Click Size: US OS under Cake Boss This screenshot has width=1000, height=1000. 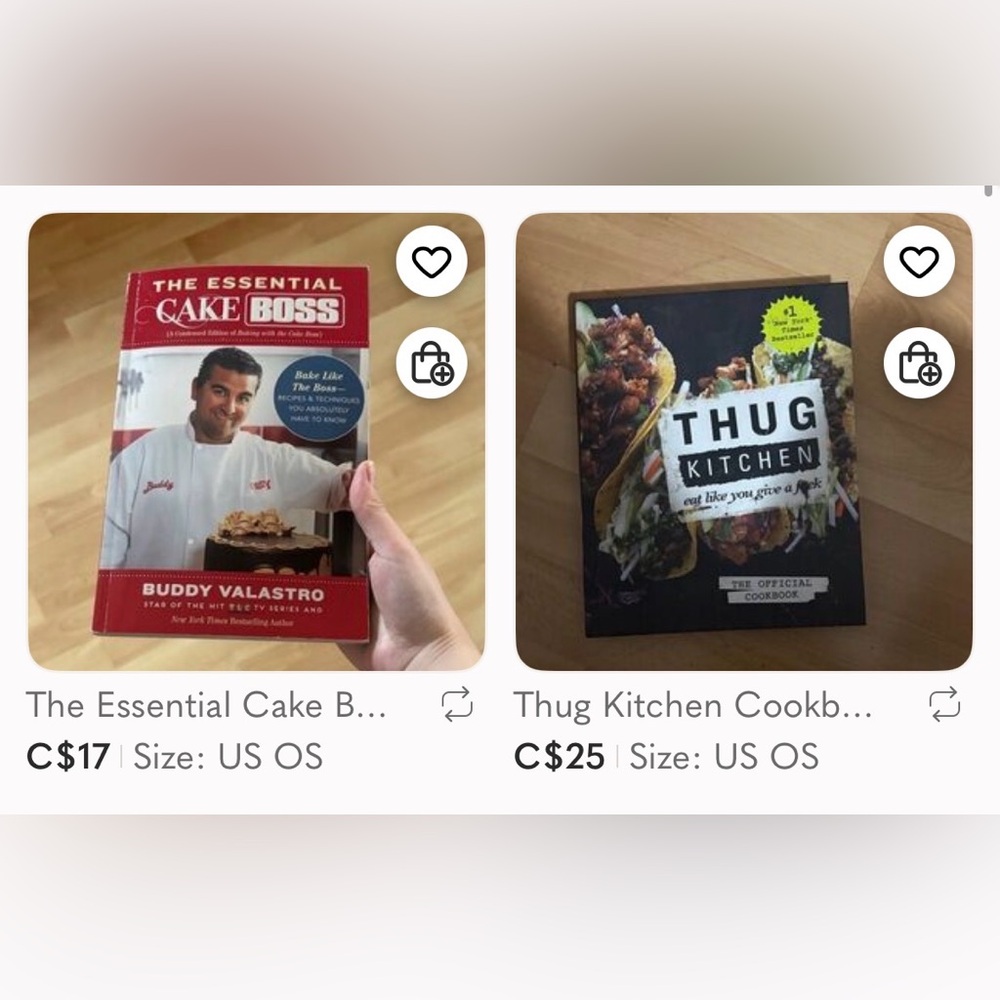(x=228, y=756)
